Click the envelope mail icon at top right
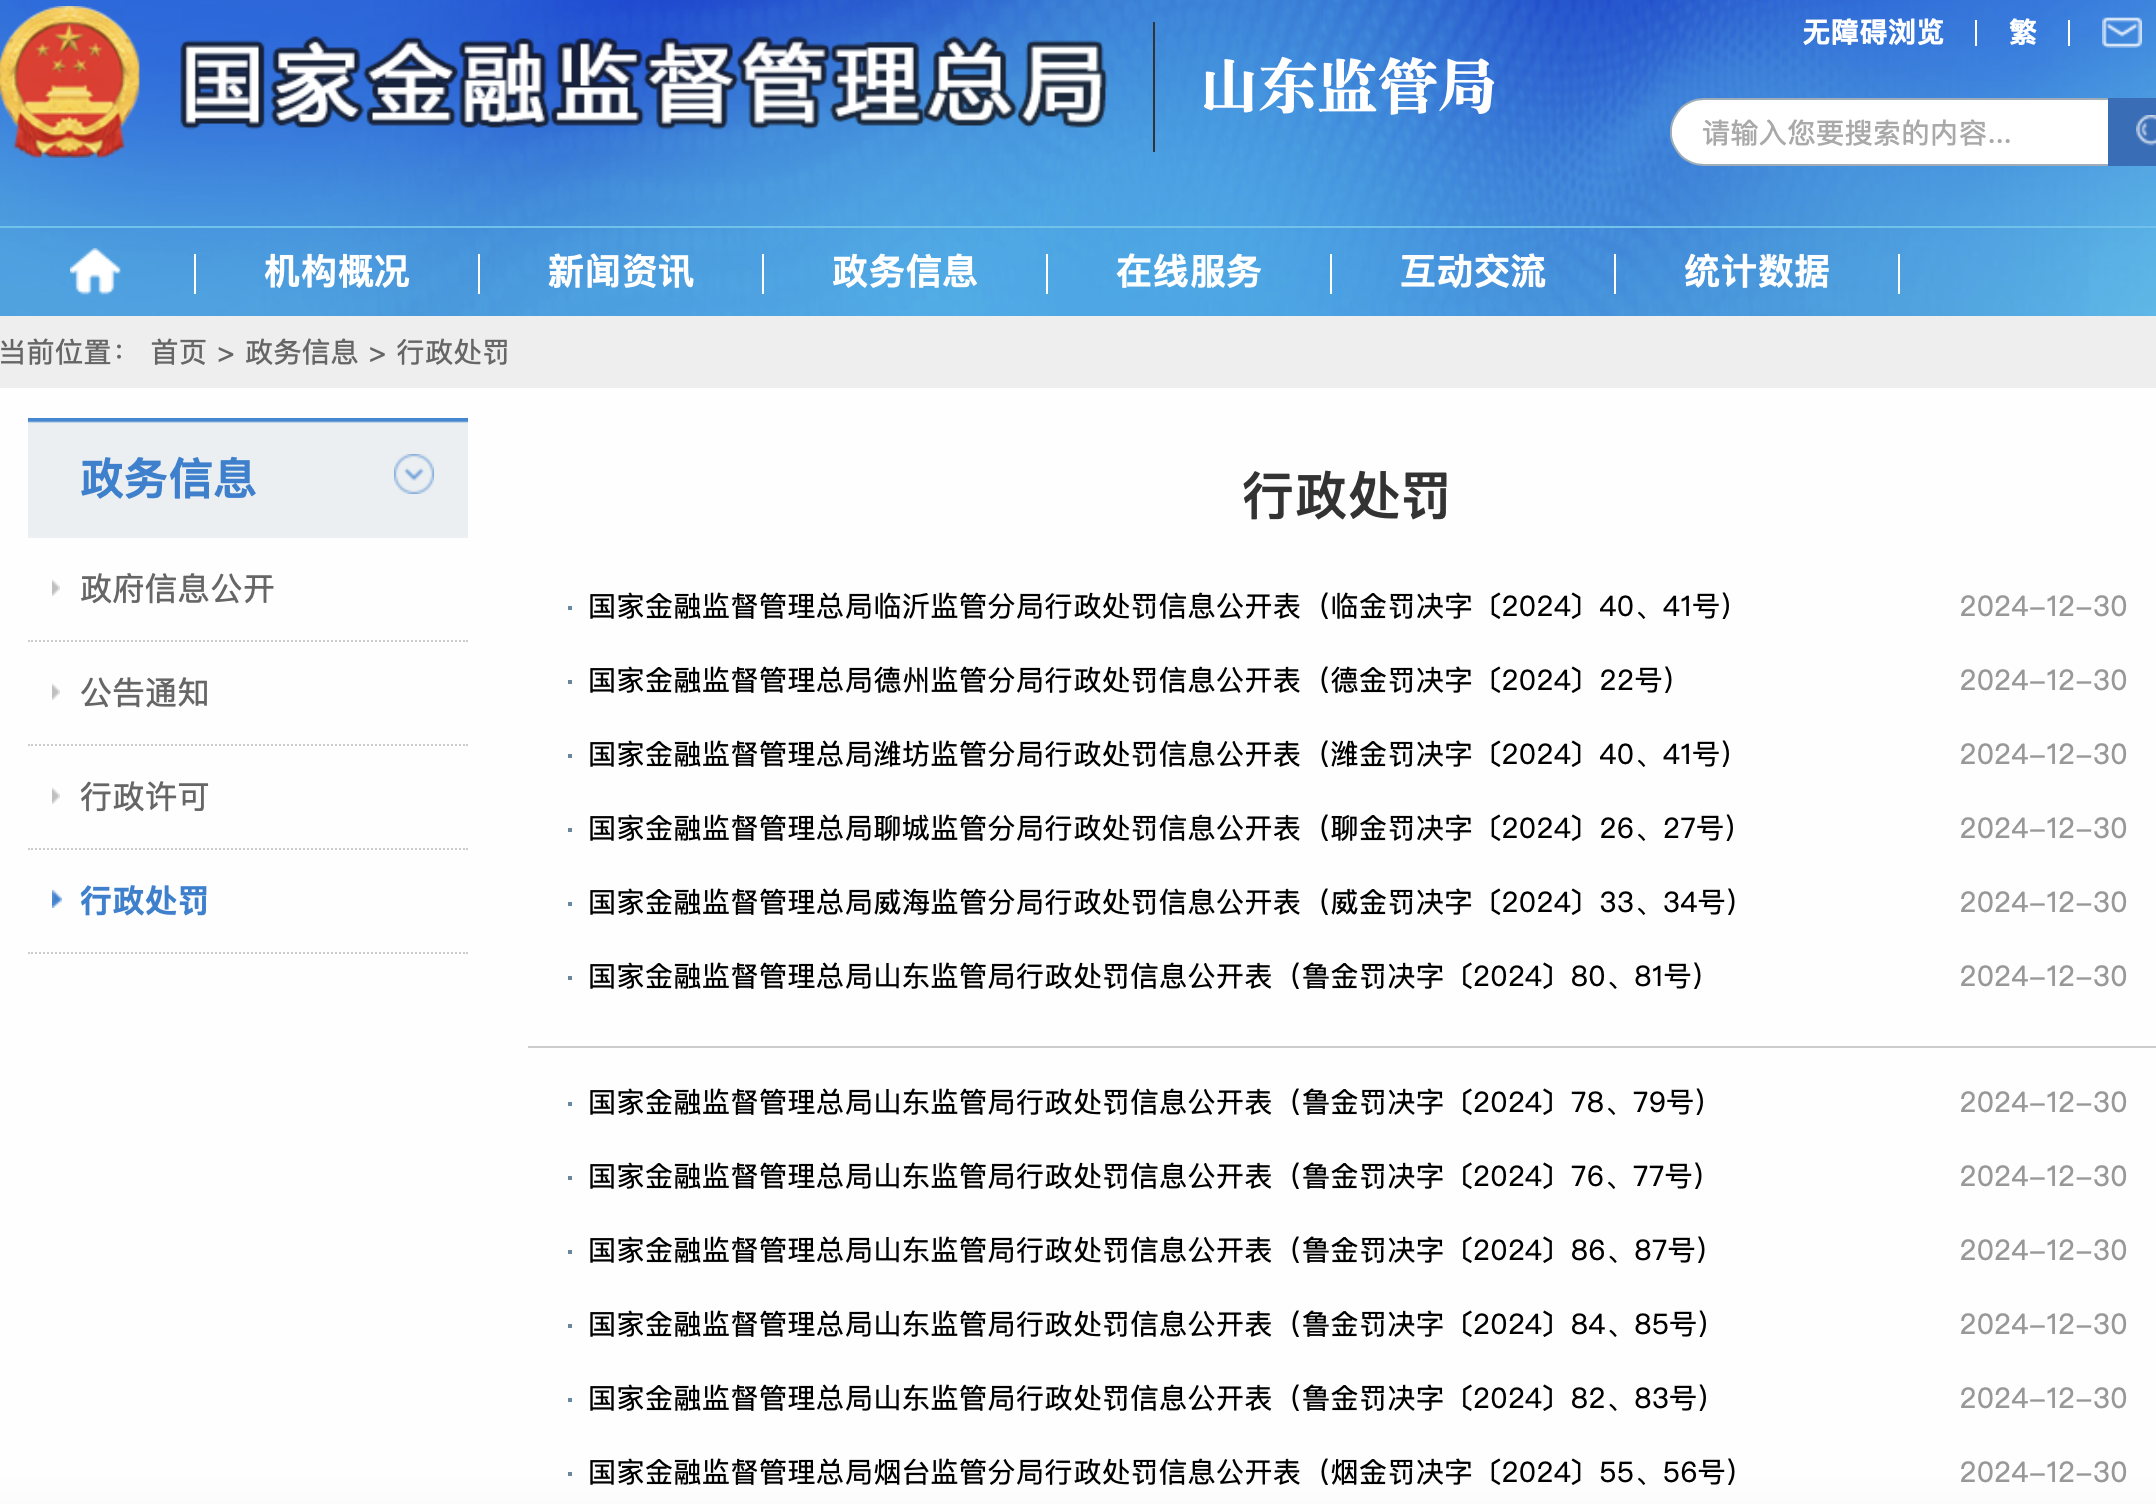The image size is (2156, 1504). click(2120, 33)
